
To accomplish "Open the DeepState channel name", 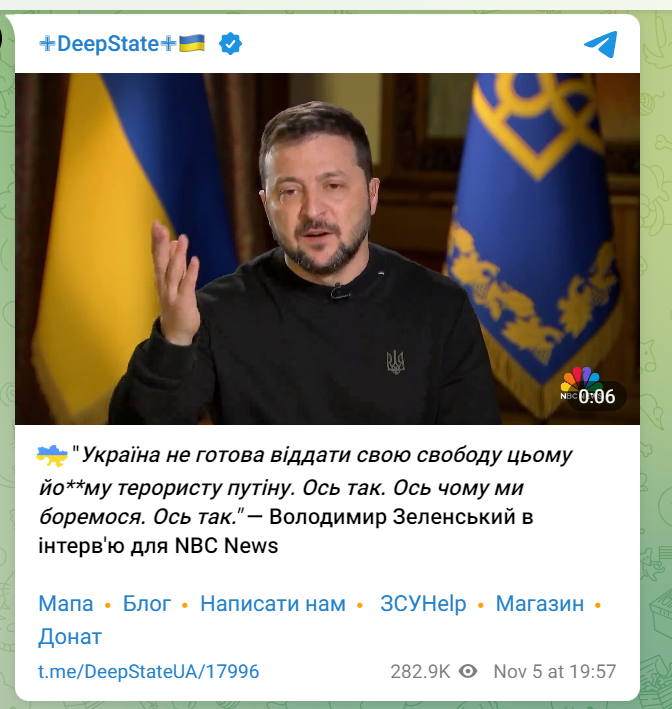I will click(x=109, y=44).
